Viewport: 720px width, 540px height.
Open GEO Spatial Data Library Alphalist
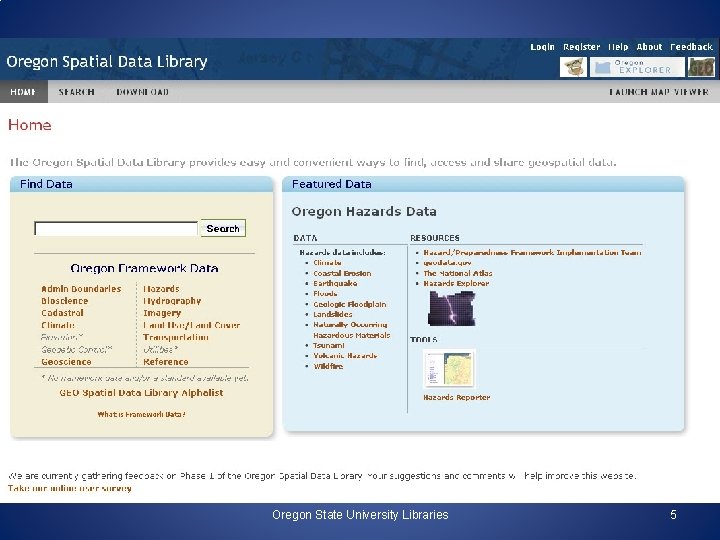click(x=141, y=393)
